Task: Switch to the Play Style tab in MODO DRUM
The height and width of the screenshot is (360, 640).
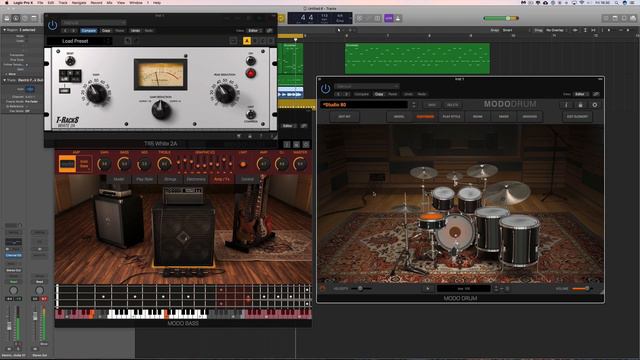Action: point(451,117)
